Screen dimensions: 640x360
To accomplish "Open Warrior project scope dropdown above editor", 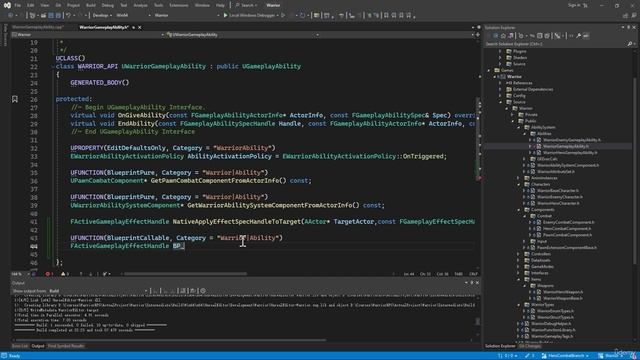I will click(x=88, y=35).
